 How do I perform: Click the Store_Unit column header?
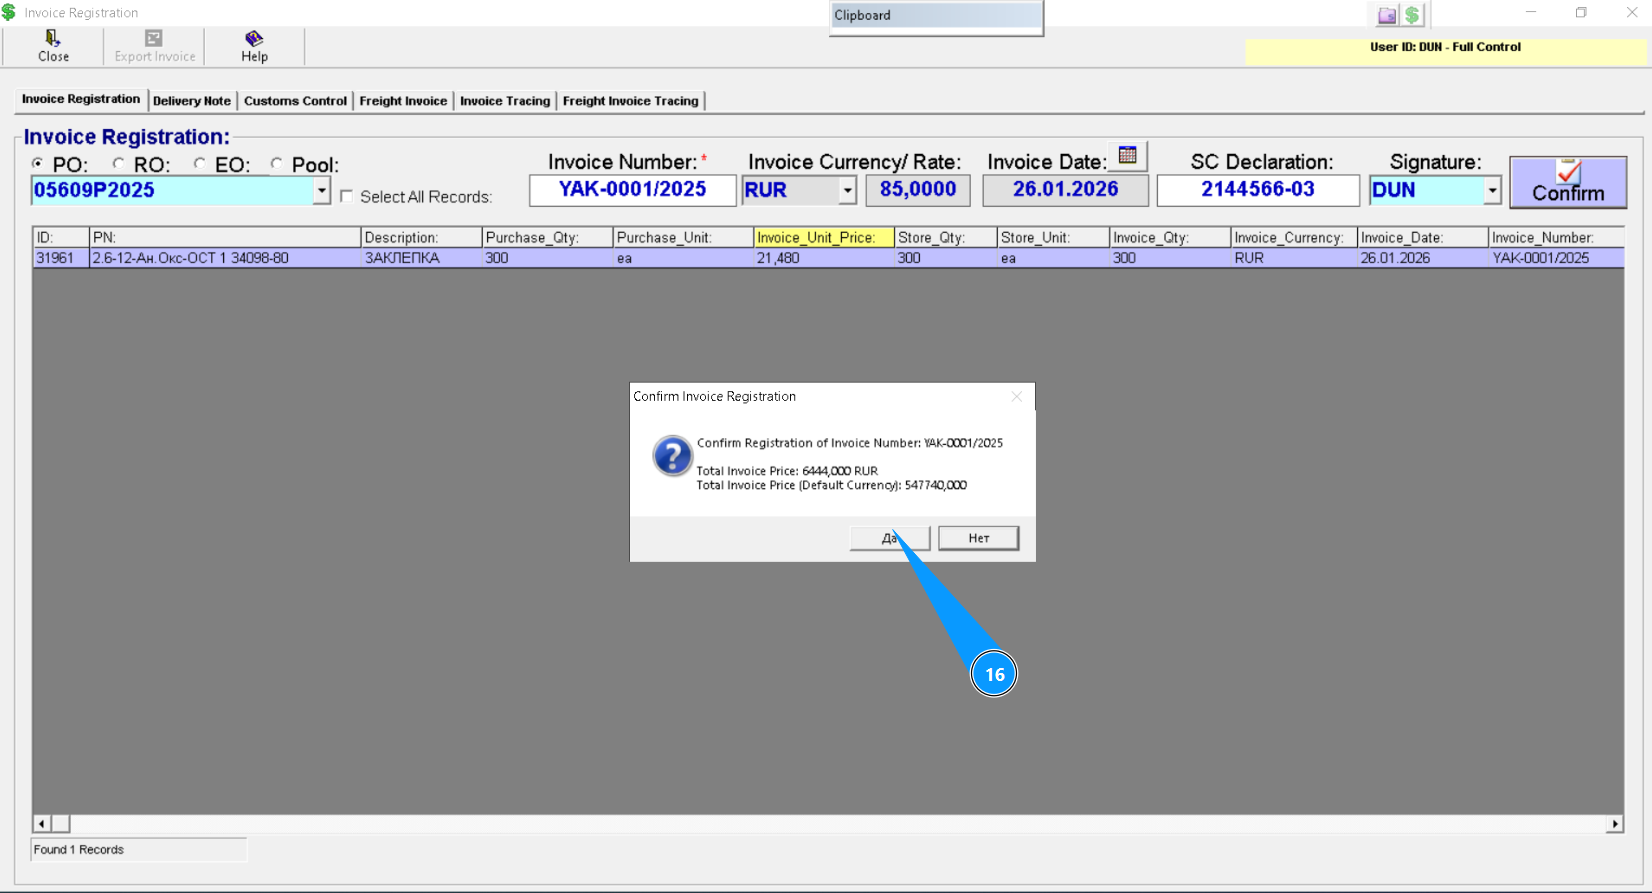[1054, 237]
